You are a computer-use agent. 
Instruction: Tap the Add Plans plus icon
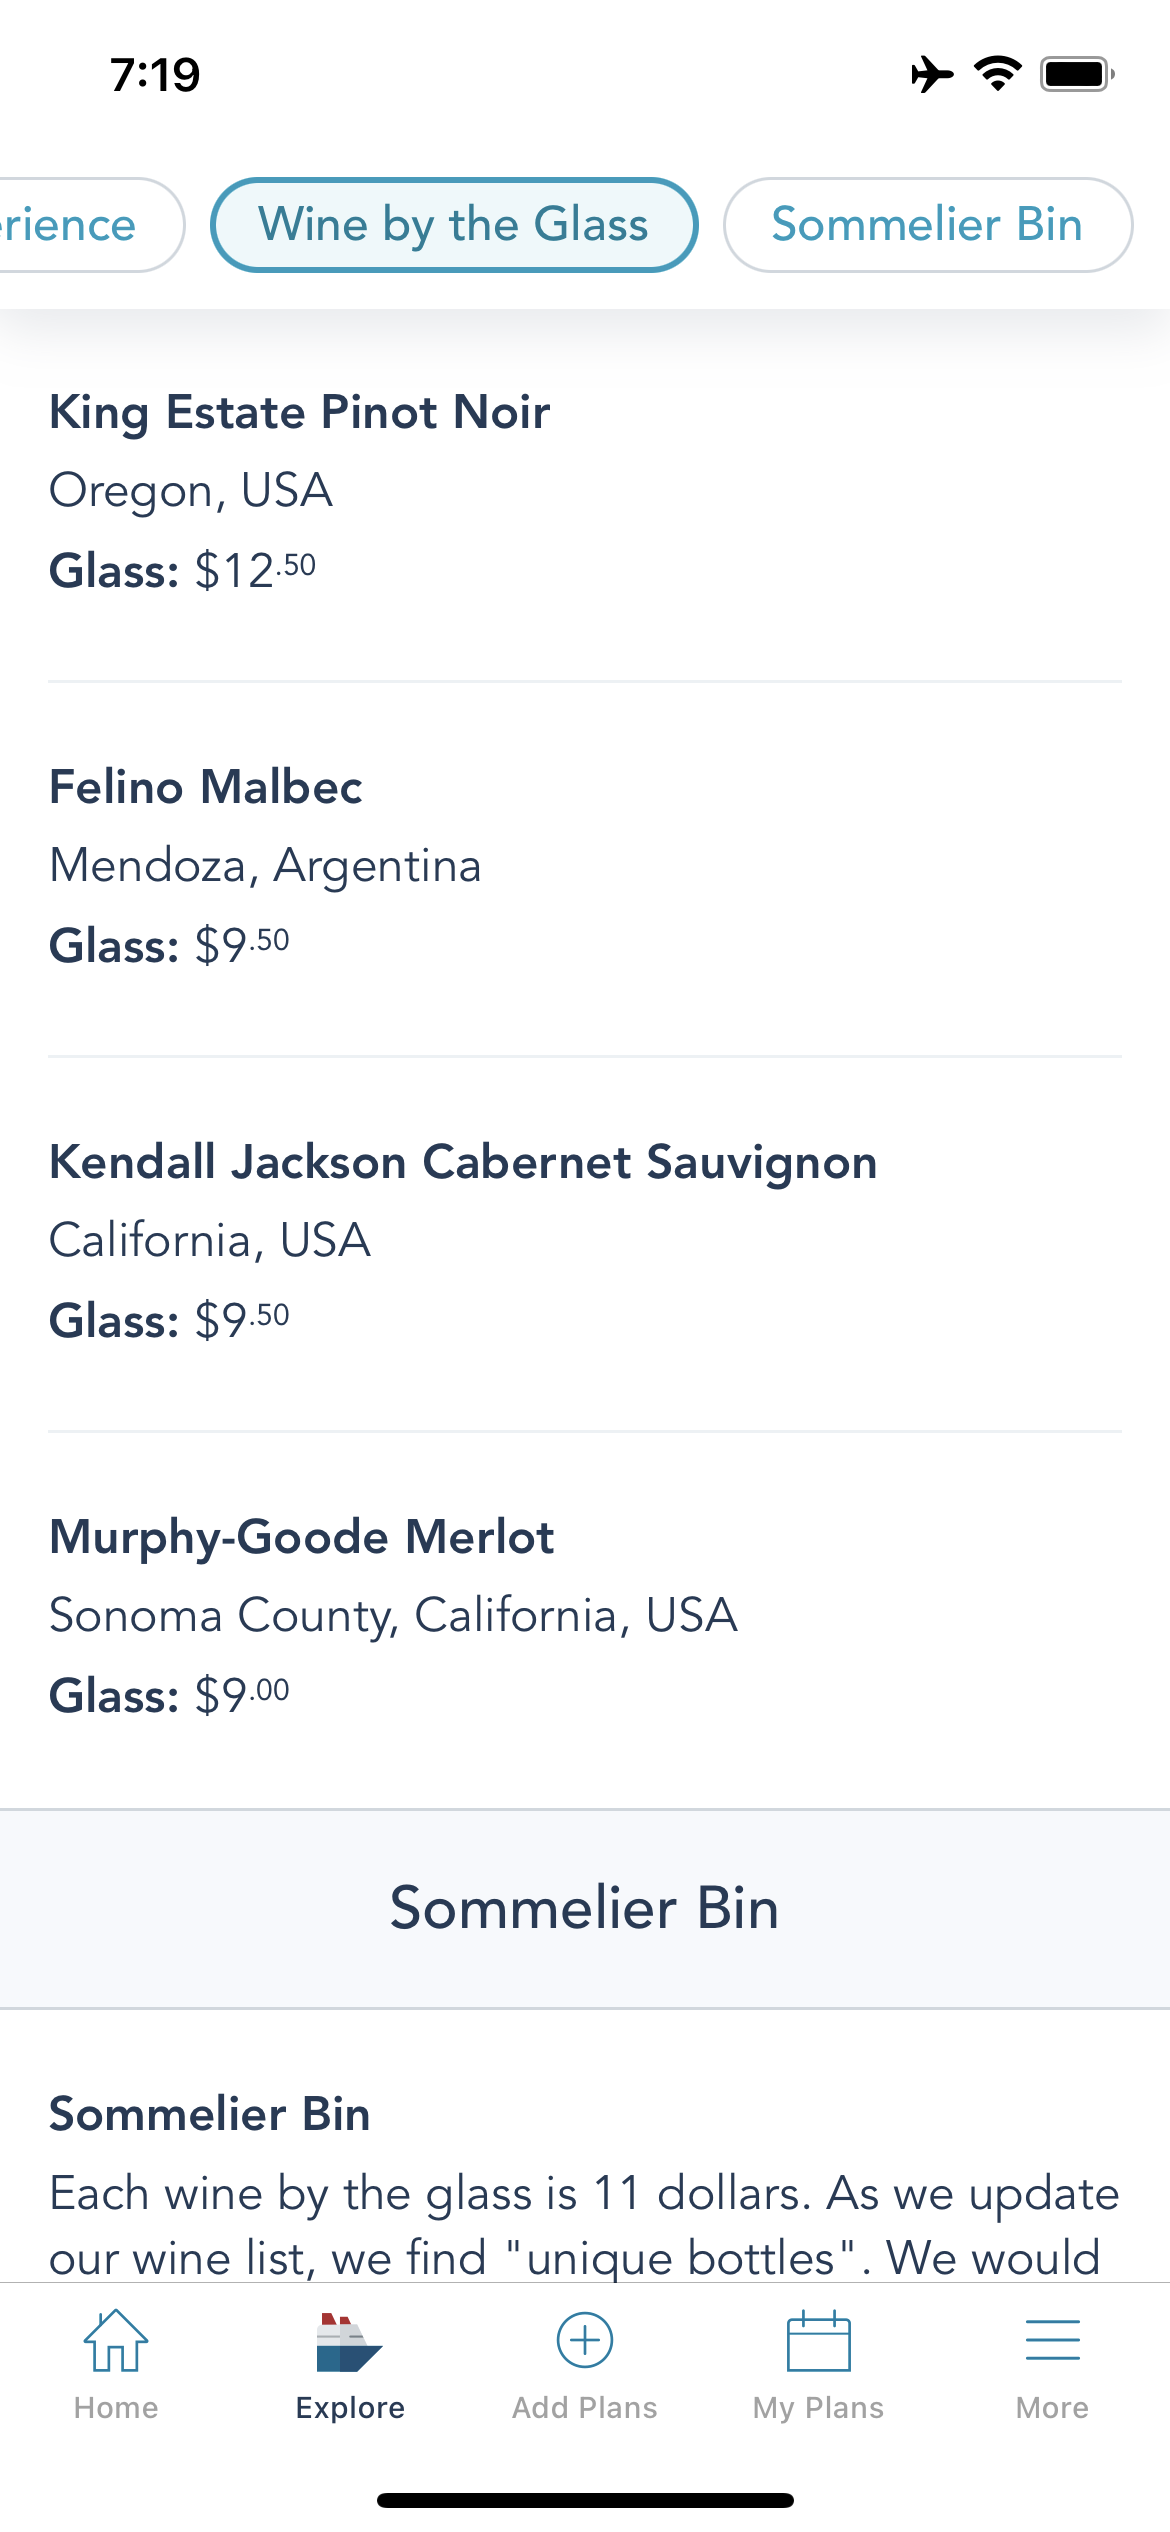click(585, 2341)
